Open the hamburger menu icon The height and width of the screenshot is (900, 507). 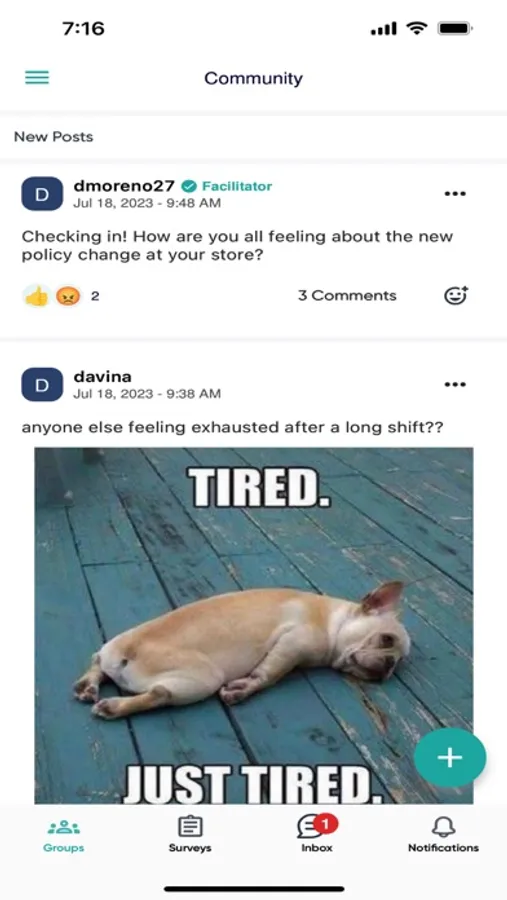(37, 77)
